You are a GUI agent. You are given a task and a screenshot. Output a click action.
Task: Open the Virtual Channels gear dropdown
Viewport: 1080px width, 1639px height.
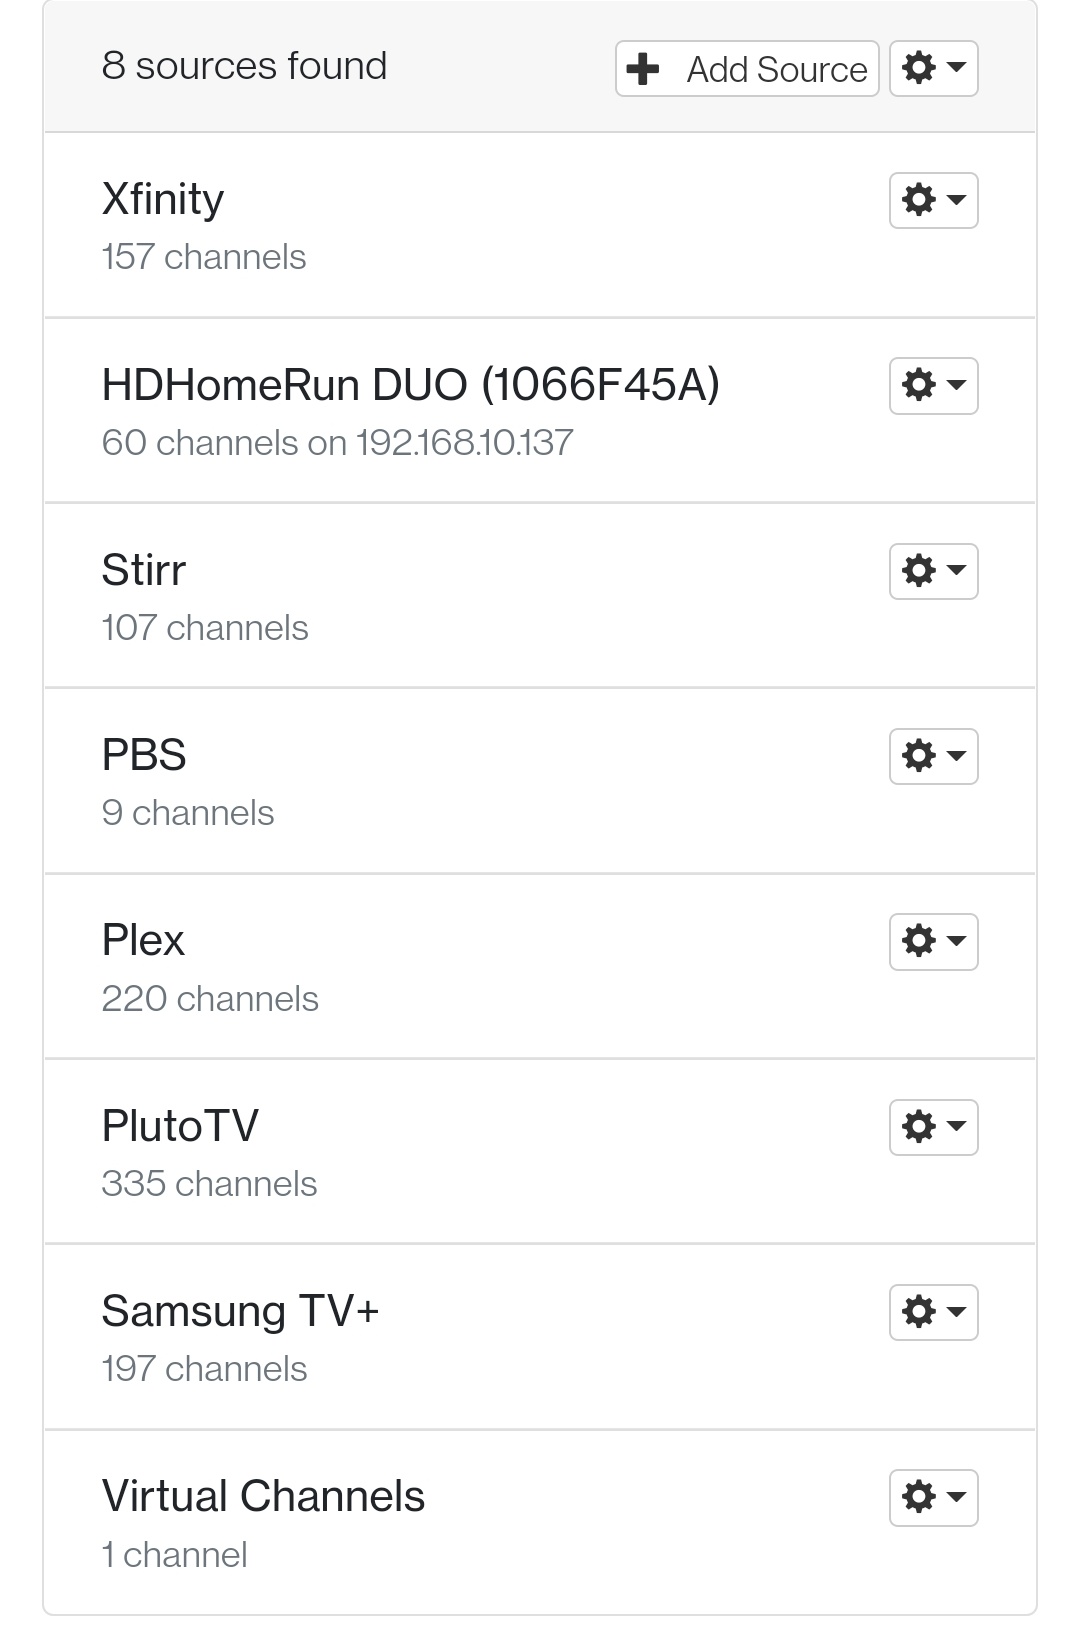click(x=933, y=1497)
